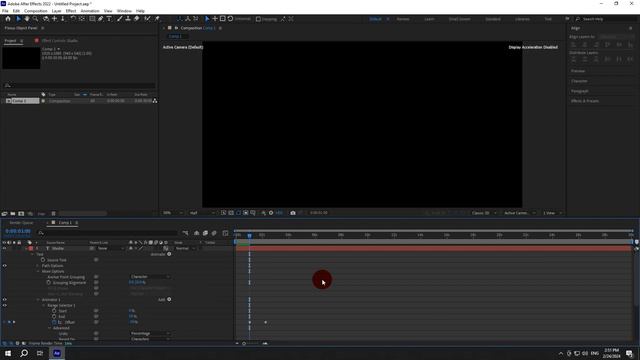640x360 pixels.
Task: Collapse the Range Selector 1 group
Action: tap(44, 305)
